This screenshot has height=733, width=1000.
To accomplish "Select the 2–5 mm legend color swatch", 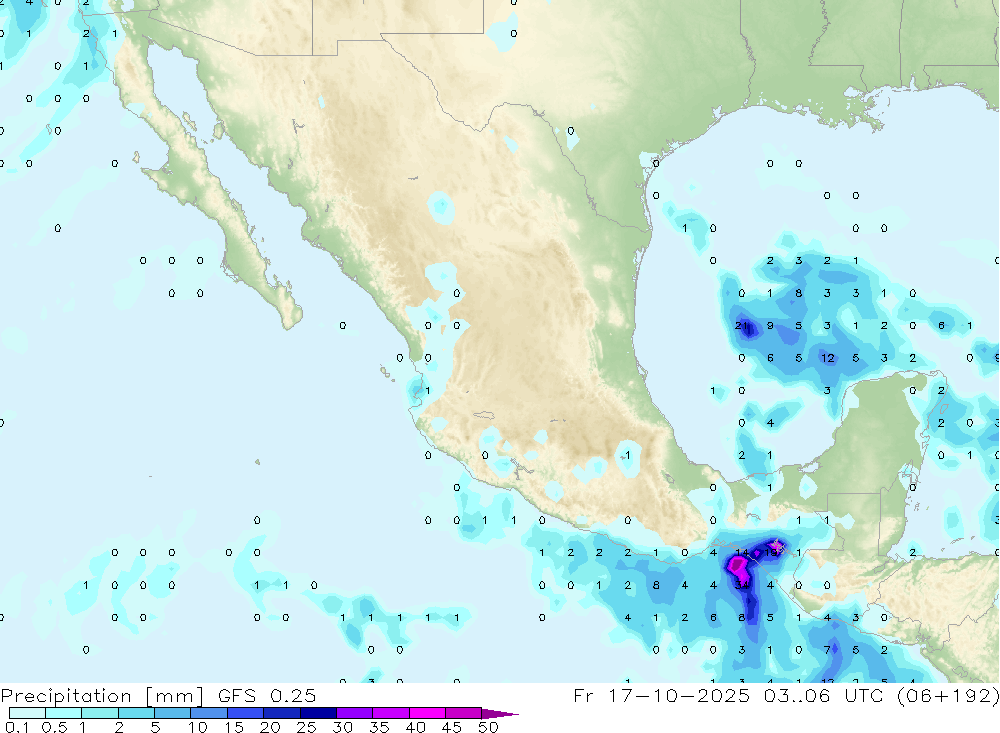I will pyautogui.click(x=136, y=713).
